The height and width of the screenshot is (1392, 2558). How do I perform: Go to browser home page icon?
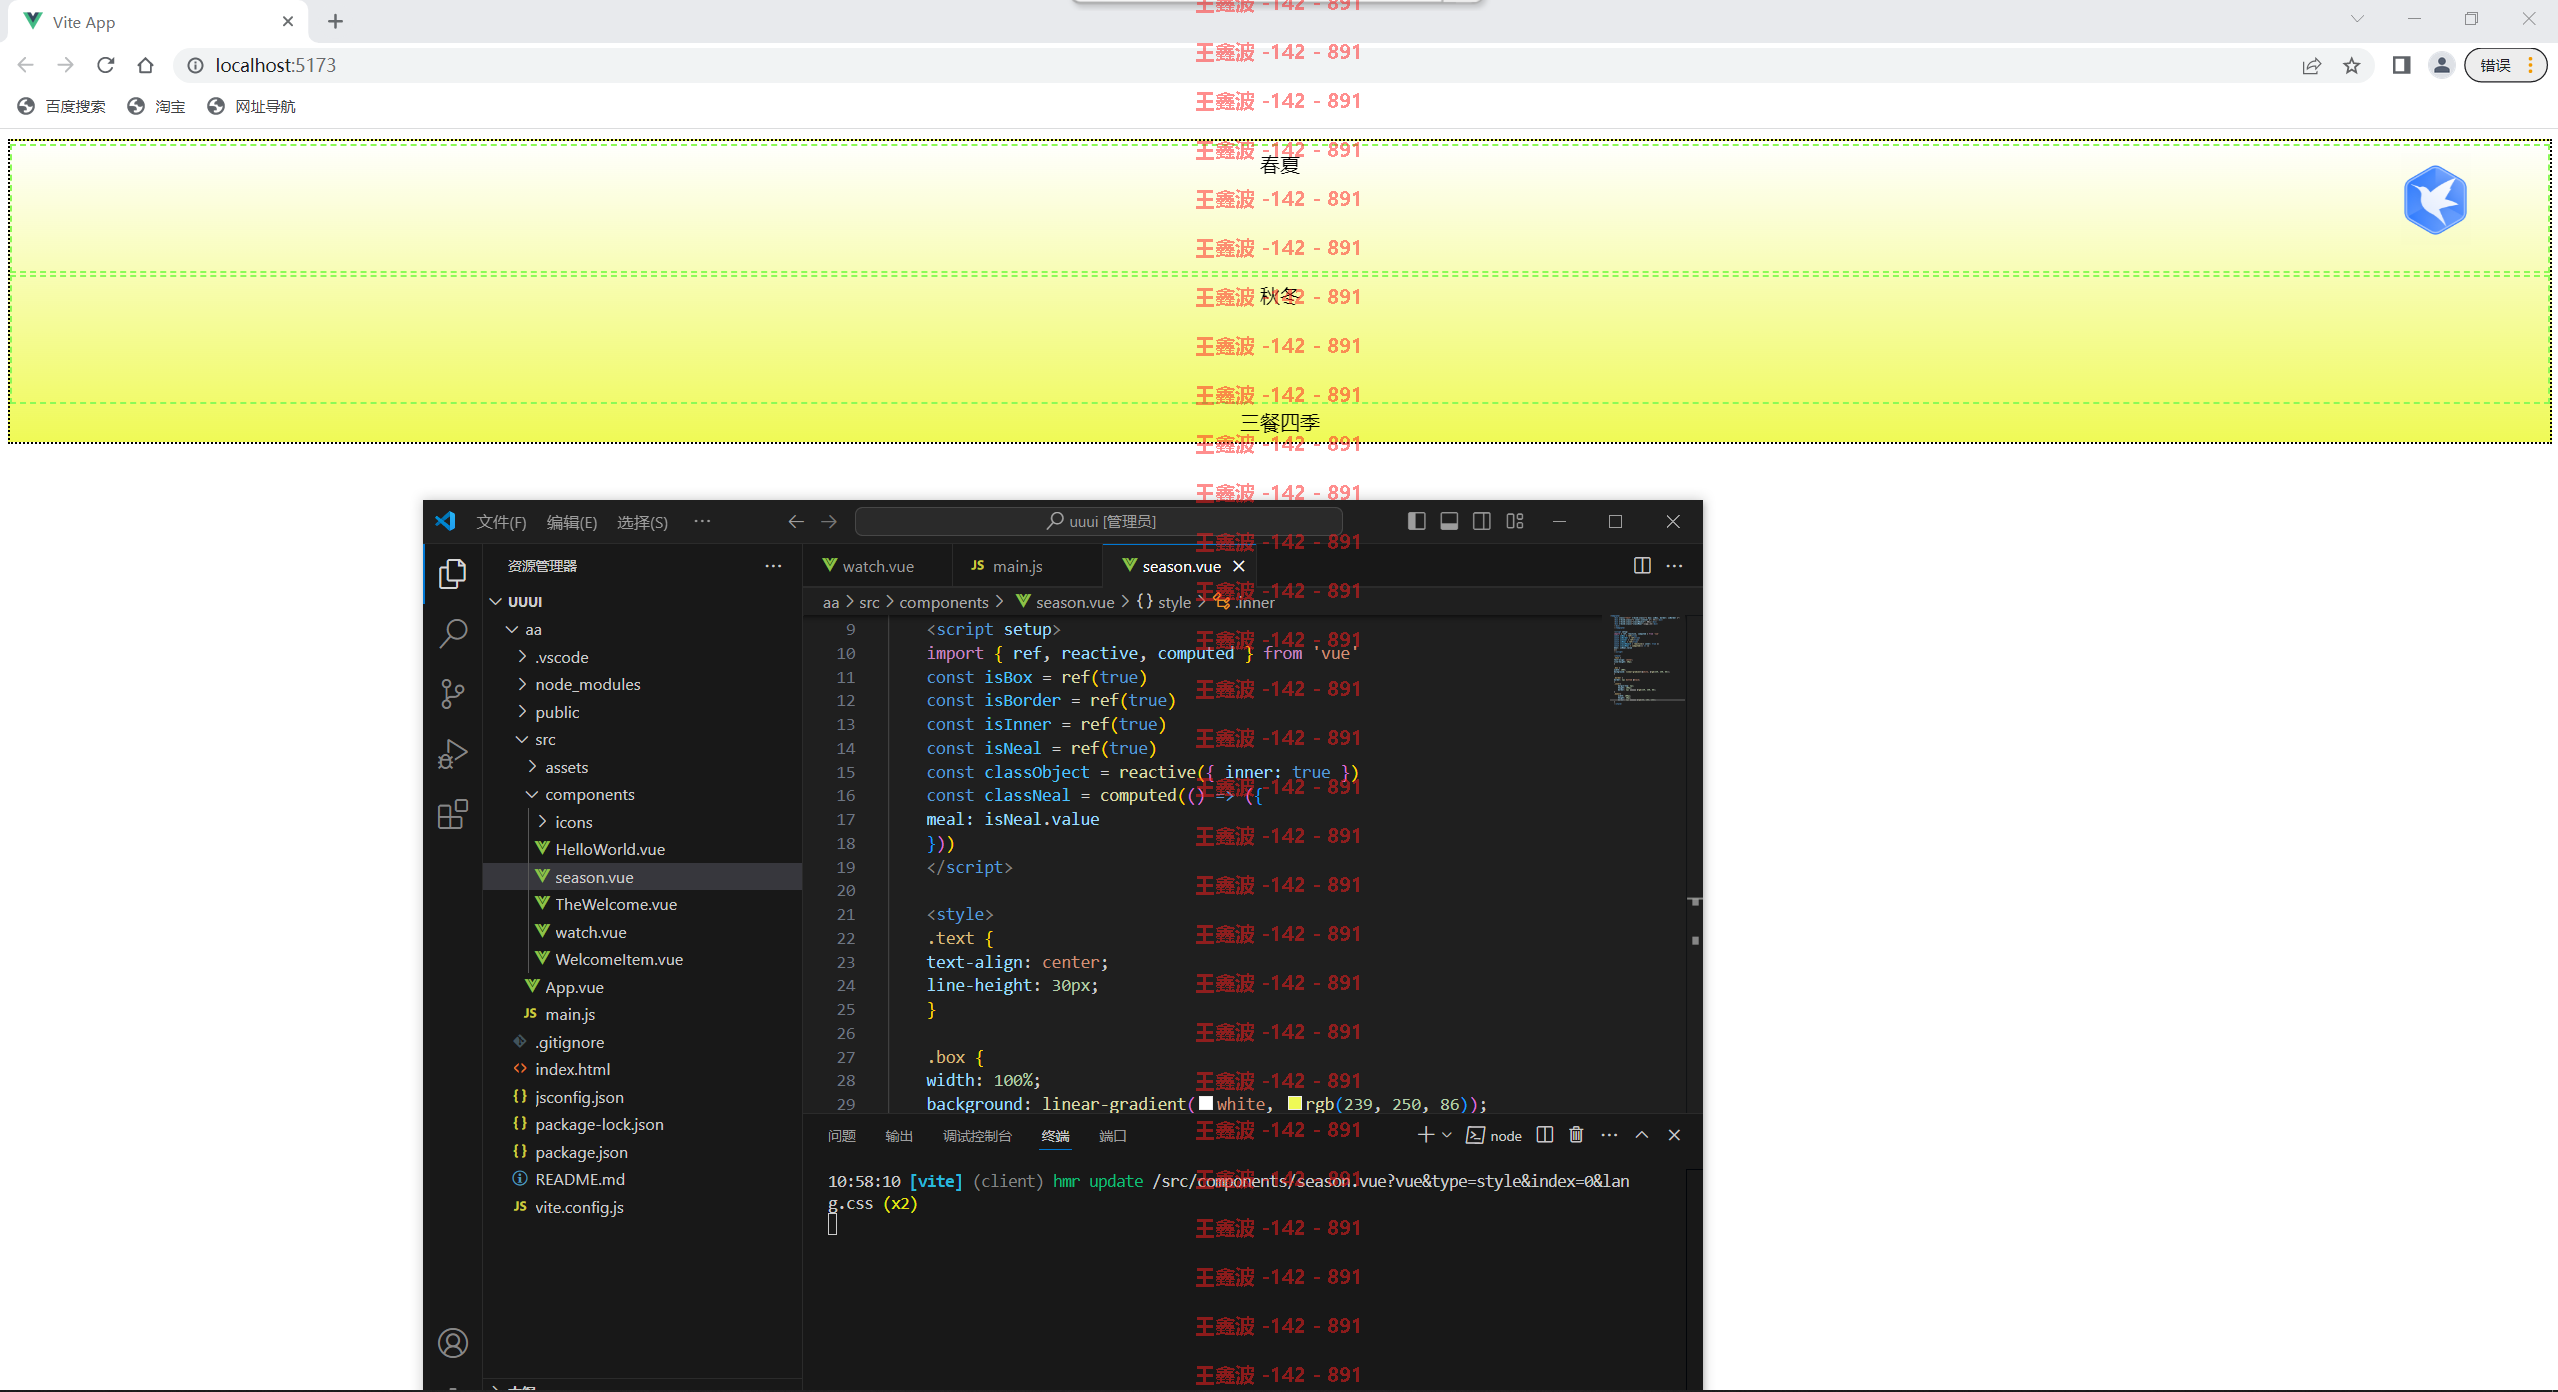(146, 65)
